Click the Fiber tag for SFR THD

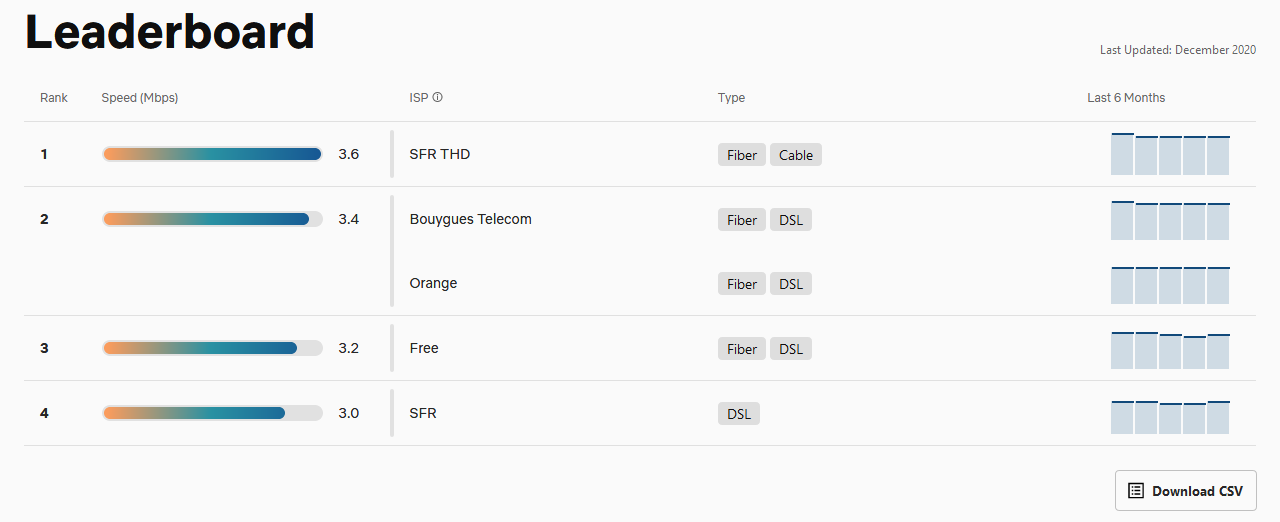coord(741,155)
